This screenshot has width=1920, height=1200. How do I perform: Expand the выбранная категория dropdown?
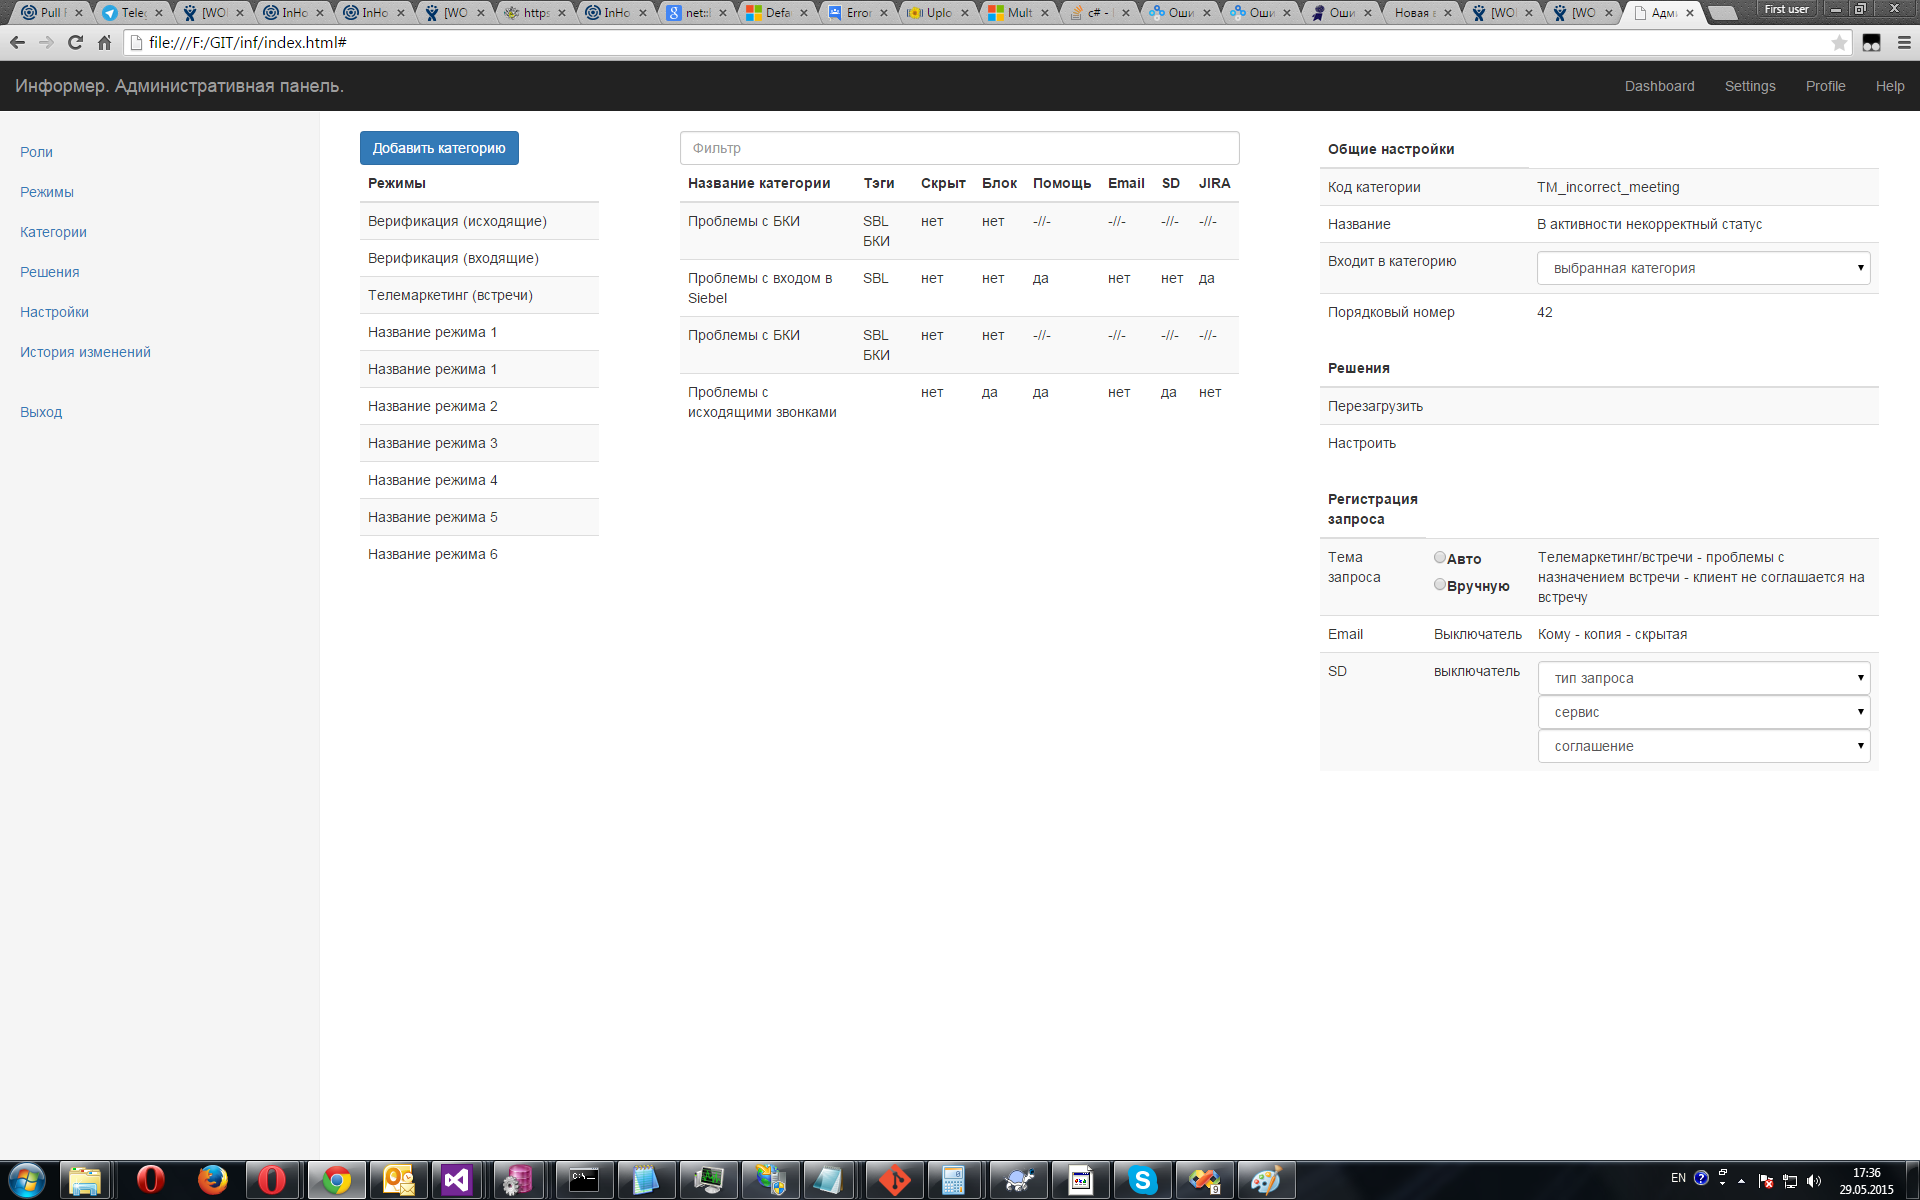click(1703, 268)
